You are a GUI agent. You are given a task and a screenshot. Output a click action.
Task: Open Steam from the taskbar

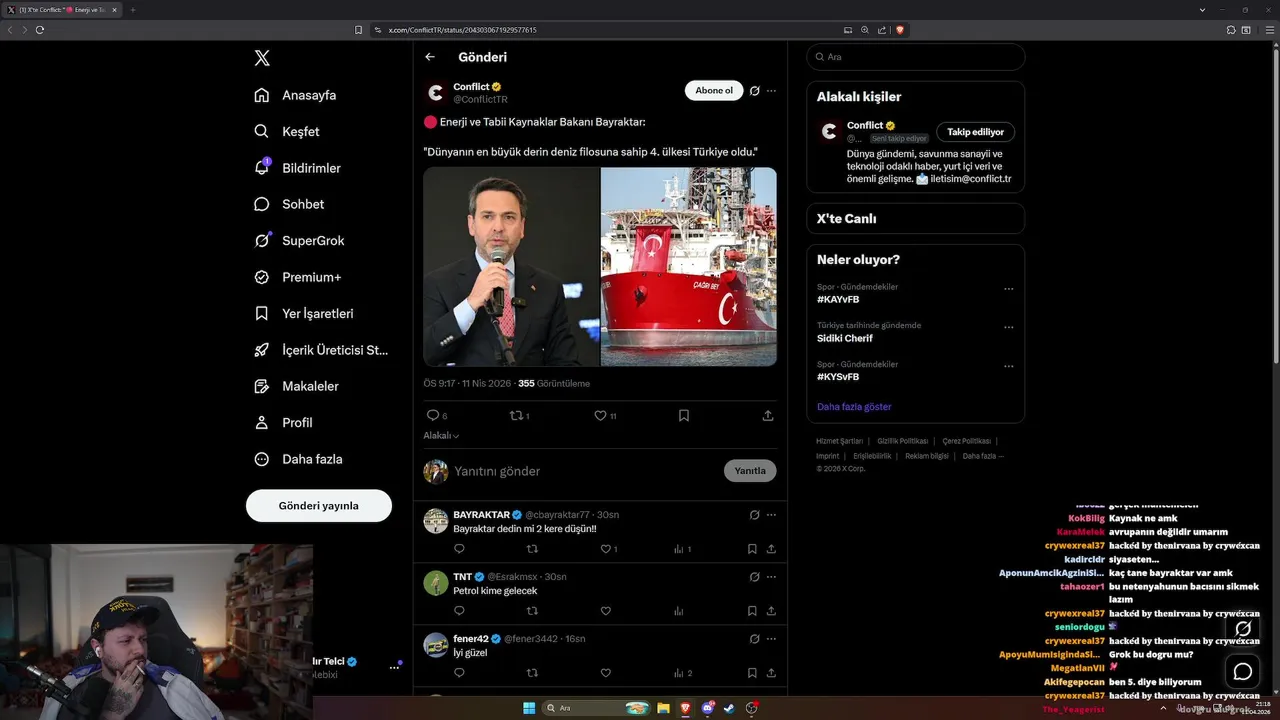pos(730,708)
